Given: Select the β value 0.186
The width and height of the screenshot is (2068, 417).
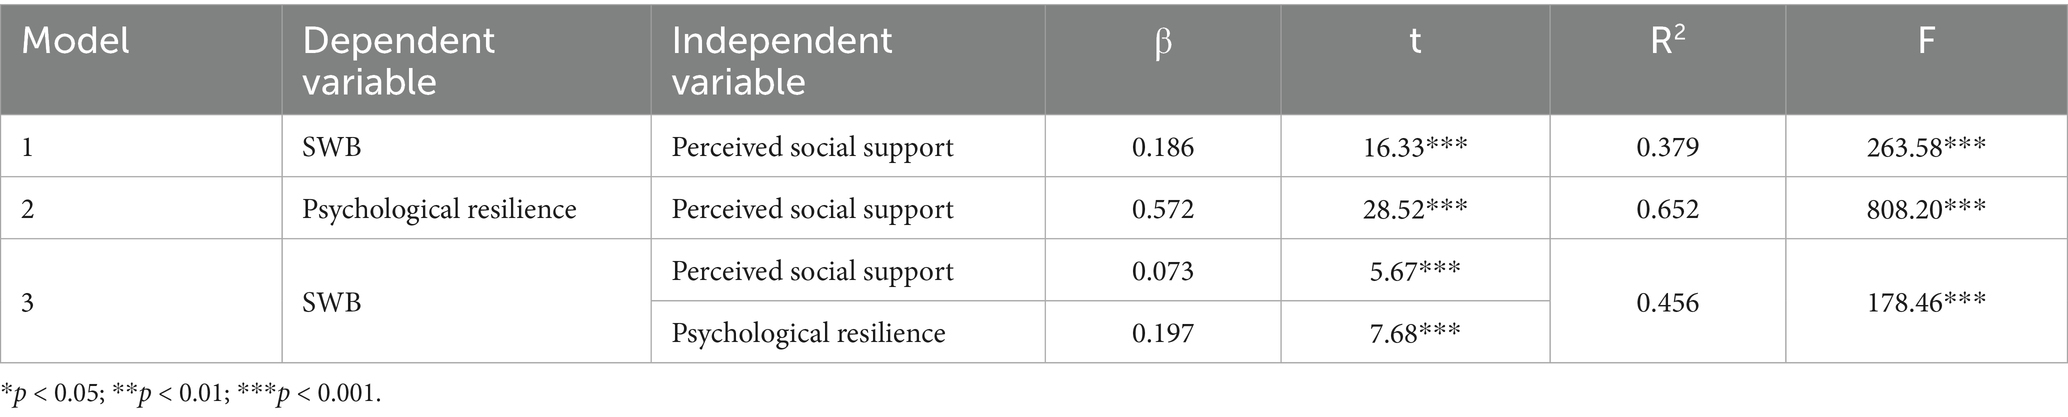Looking at the screenshot, I should point(1162,147).
